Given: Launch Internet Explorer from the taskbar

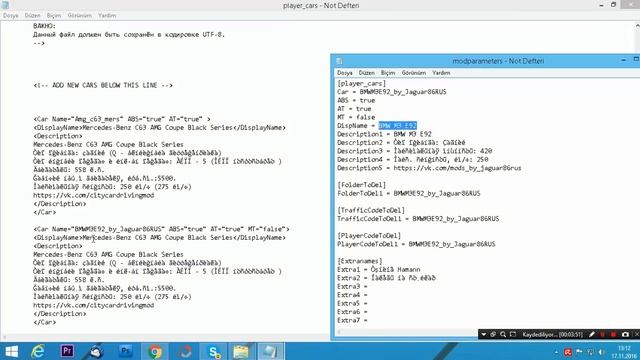Looking at the screenshot, I should (38, 351).
